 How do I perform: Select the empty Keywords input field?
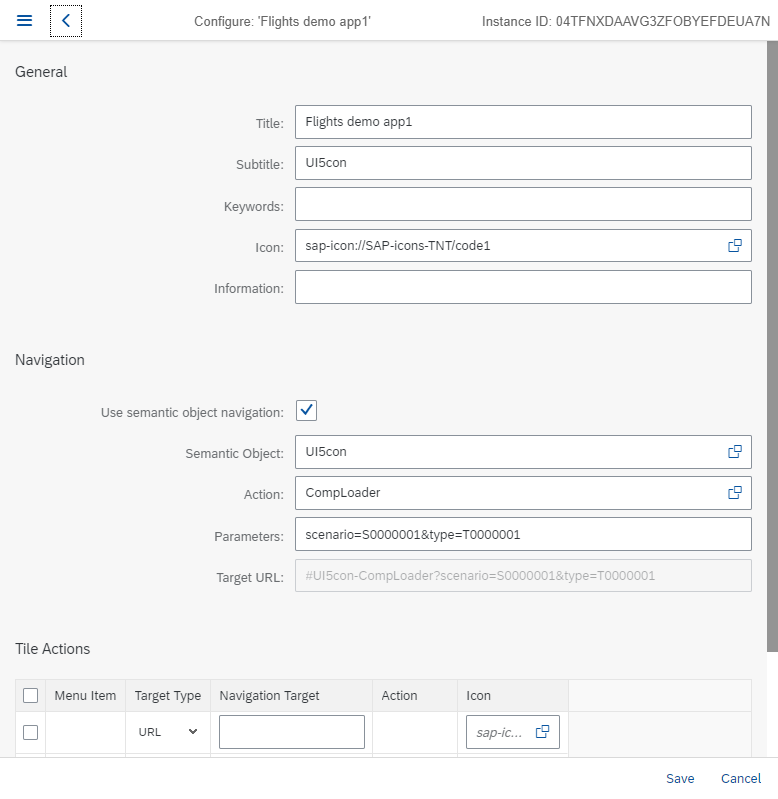tap(522, 204)
